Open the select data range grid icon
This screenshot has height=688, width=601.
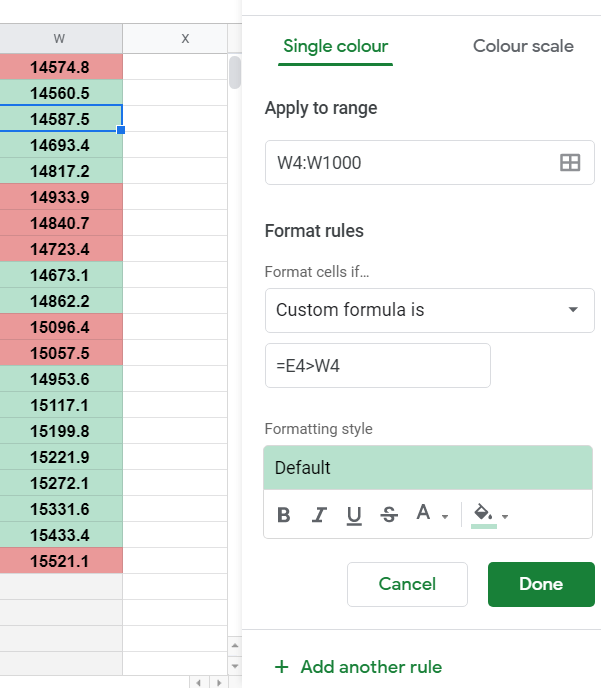pyautogui.click(x=570, y=163)
